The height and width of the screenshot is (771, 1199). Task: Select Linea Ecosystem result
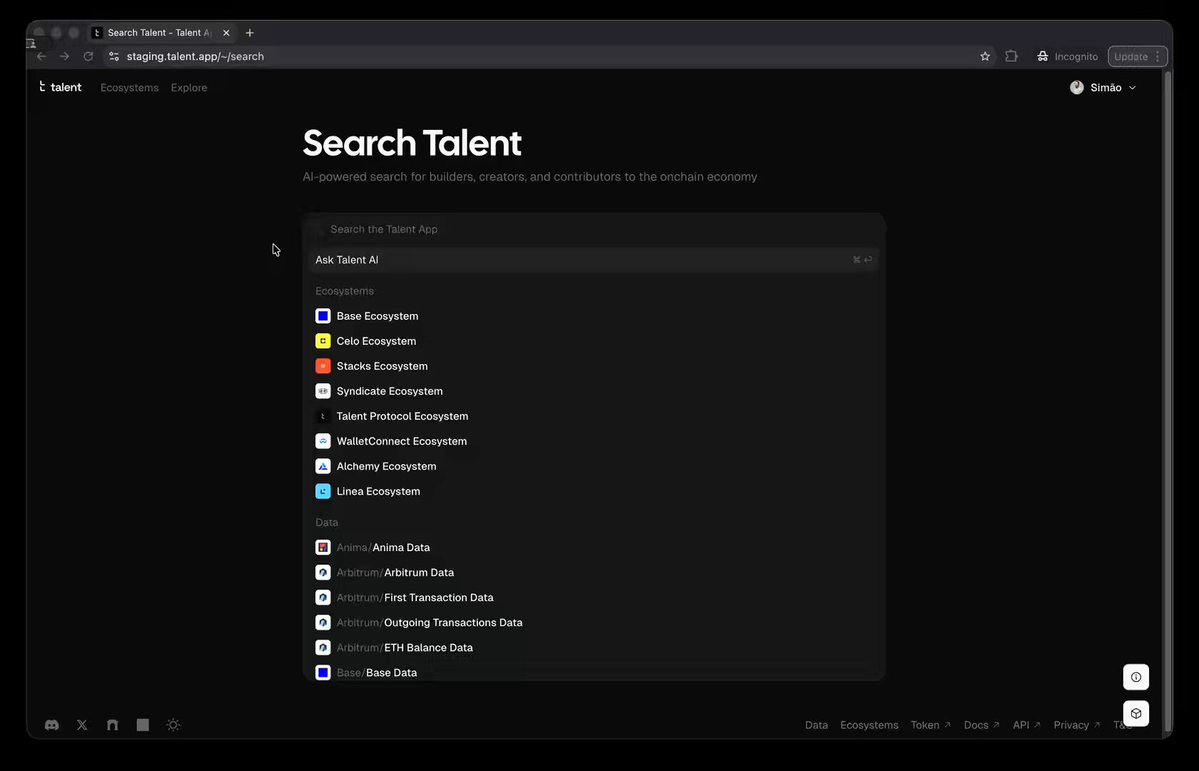coord(594,491)
